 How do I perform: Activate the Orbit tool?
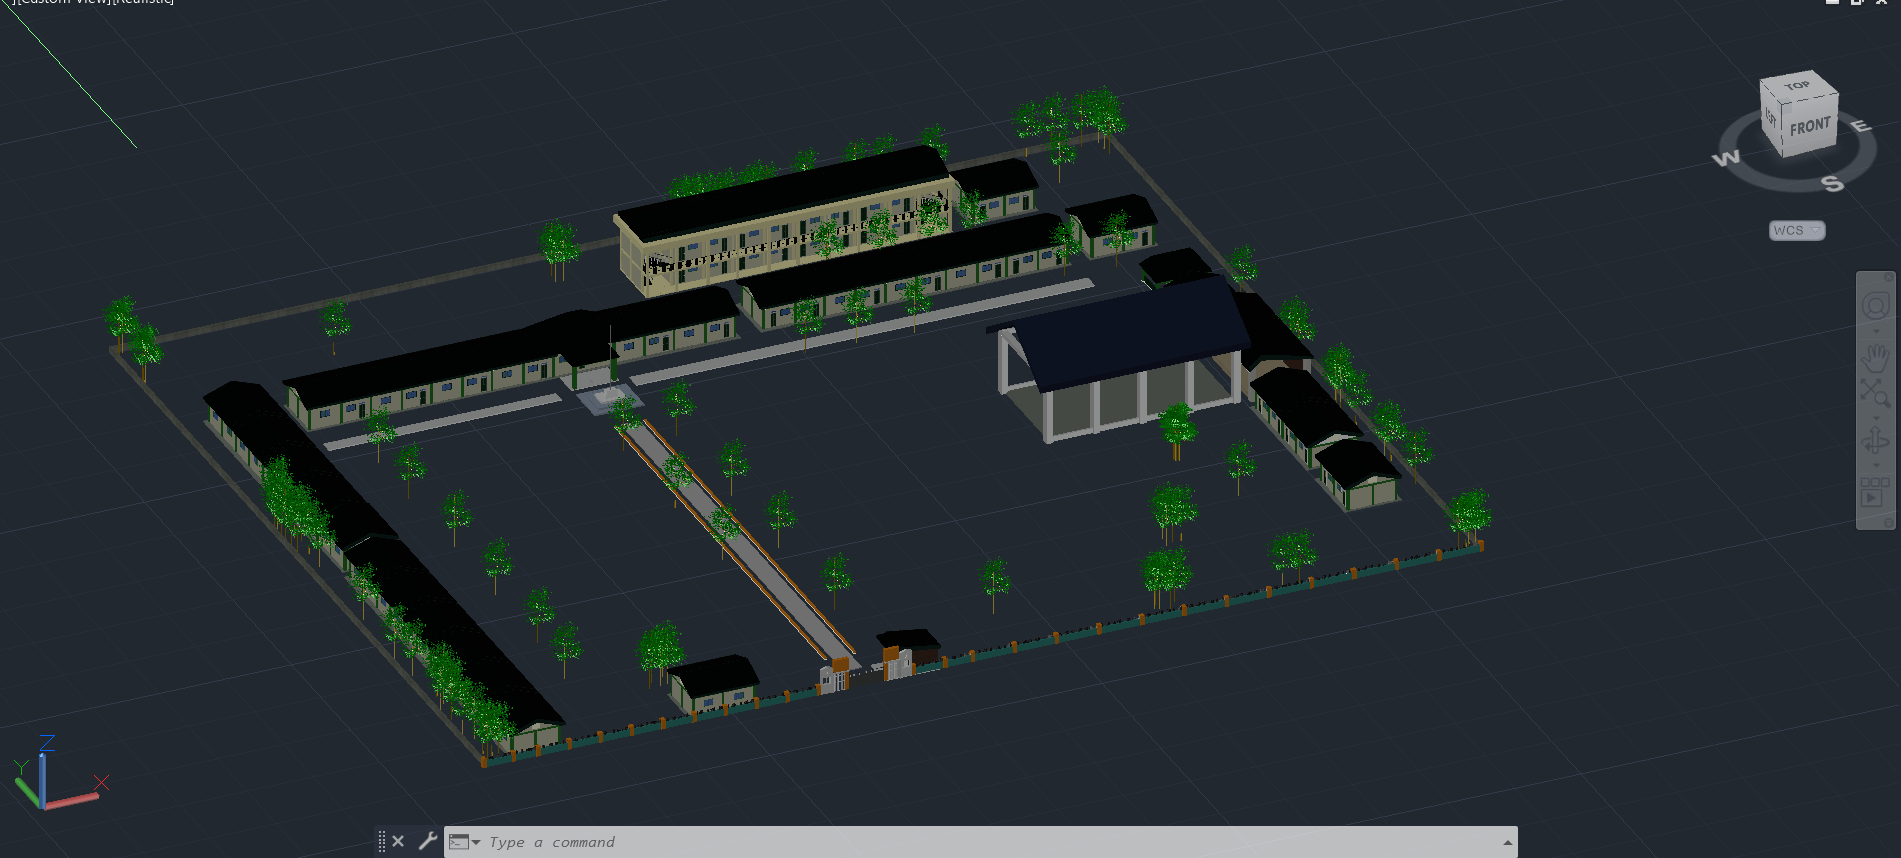click(1875, 442)
